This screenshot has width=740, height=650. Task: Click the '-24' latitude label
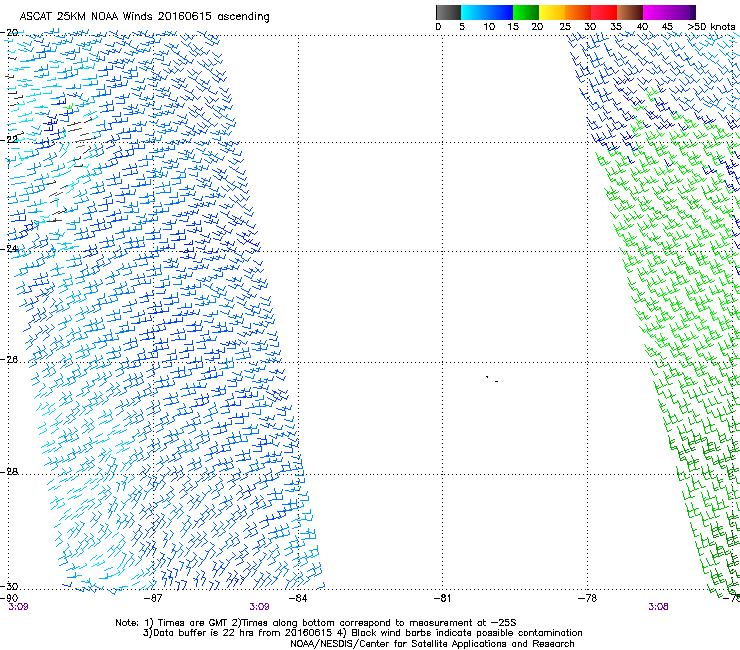click(x=9, y=249)
